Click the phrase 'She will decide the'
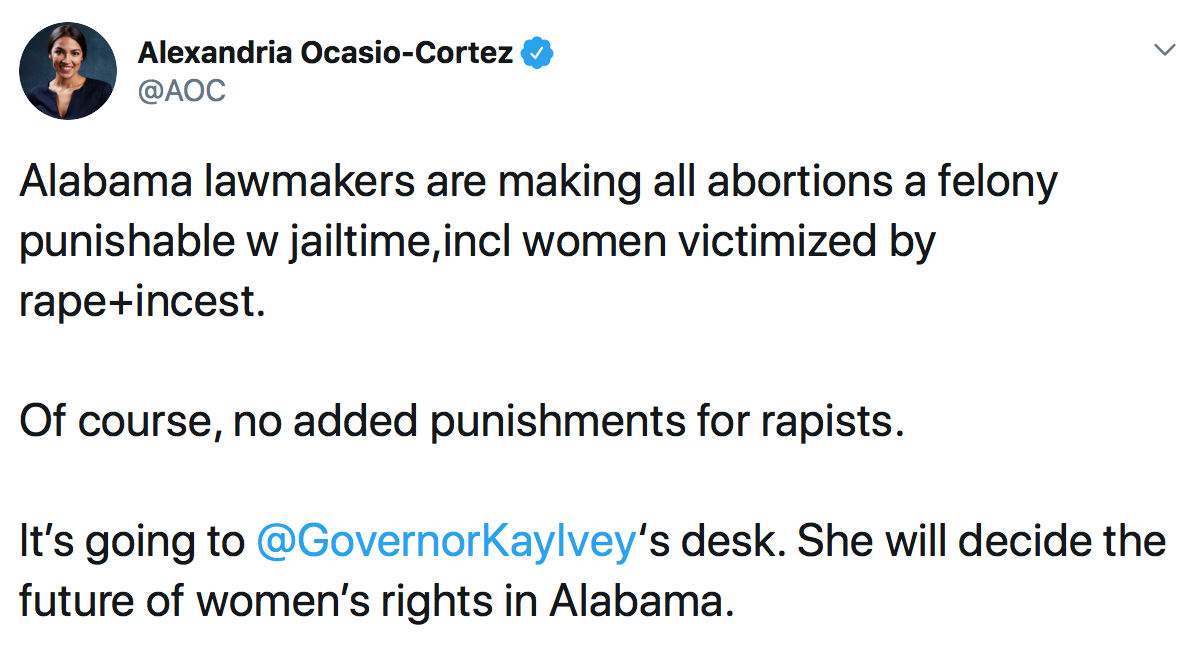The width and height of the screenshot is (1196, 672). 982,541
